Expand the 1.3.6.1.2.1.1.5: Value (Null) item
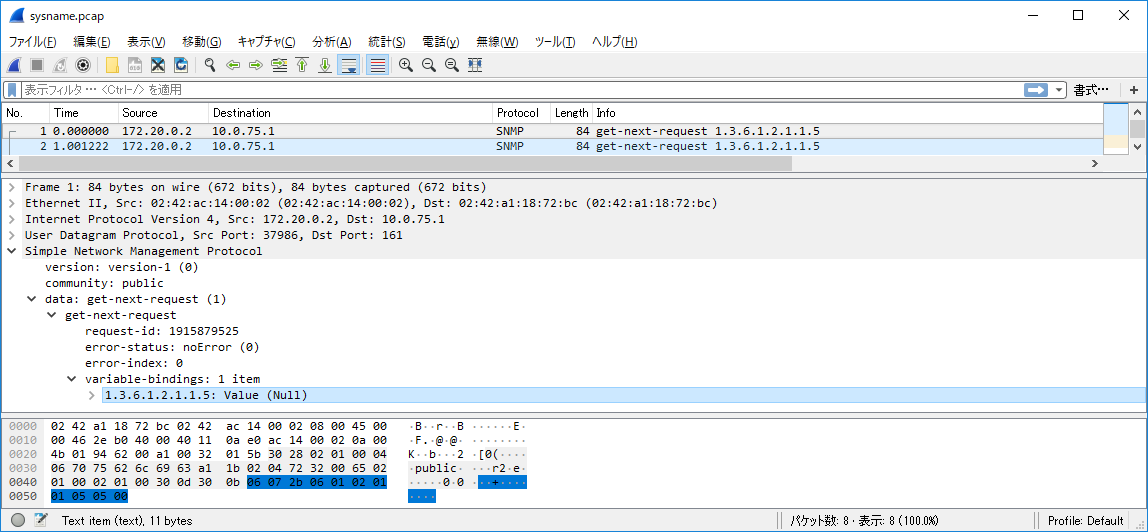Screen dimensions: 1148x532 tap(92, 395)
